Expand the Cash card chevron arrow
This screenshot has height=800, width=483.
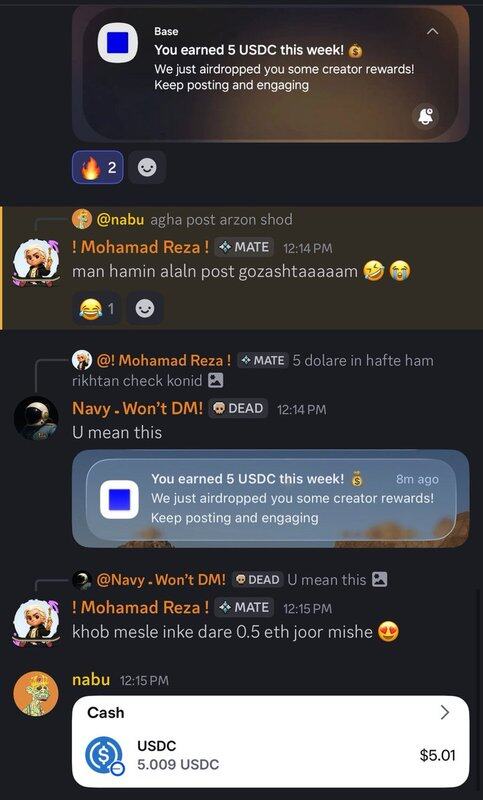445,712
